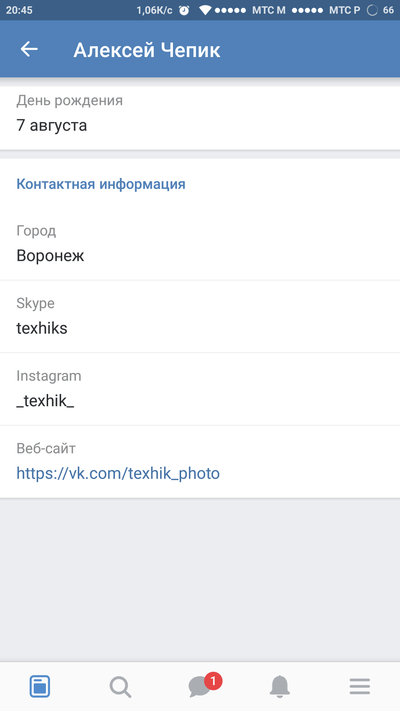The height and width of the screenshot is (711, 400).
Task: Tap the profile title Алексей Чепик
Action: point(147,50)
